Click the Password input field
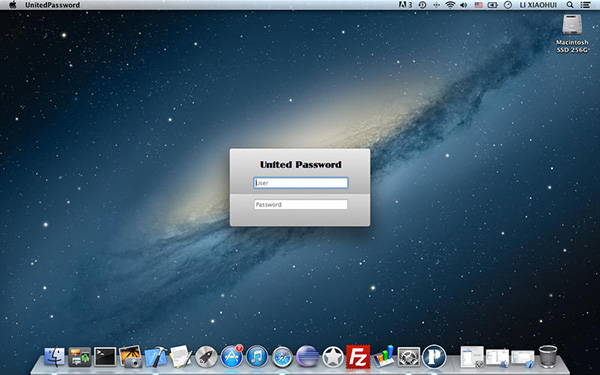The width and height of the screenshot is (600, 375). coord(300,204)
